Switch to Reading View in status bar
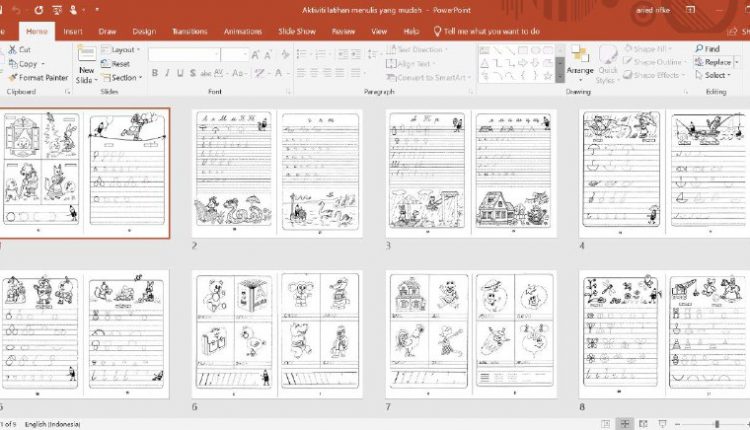750x430 pixels. (645, 424)
